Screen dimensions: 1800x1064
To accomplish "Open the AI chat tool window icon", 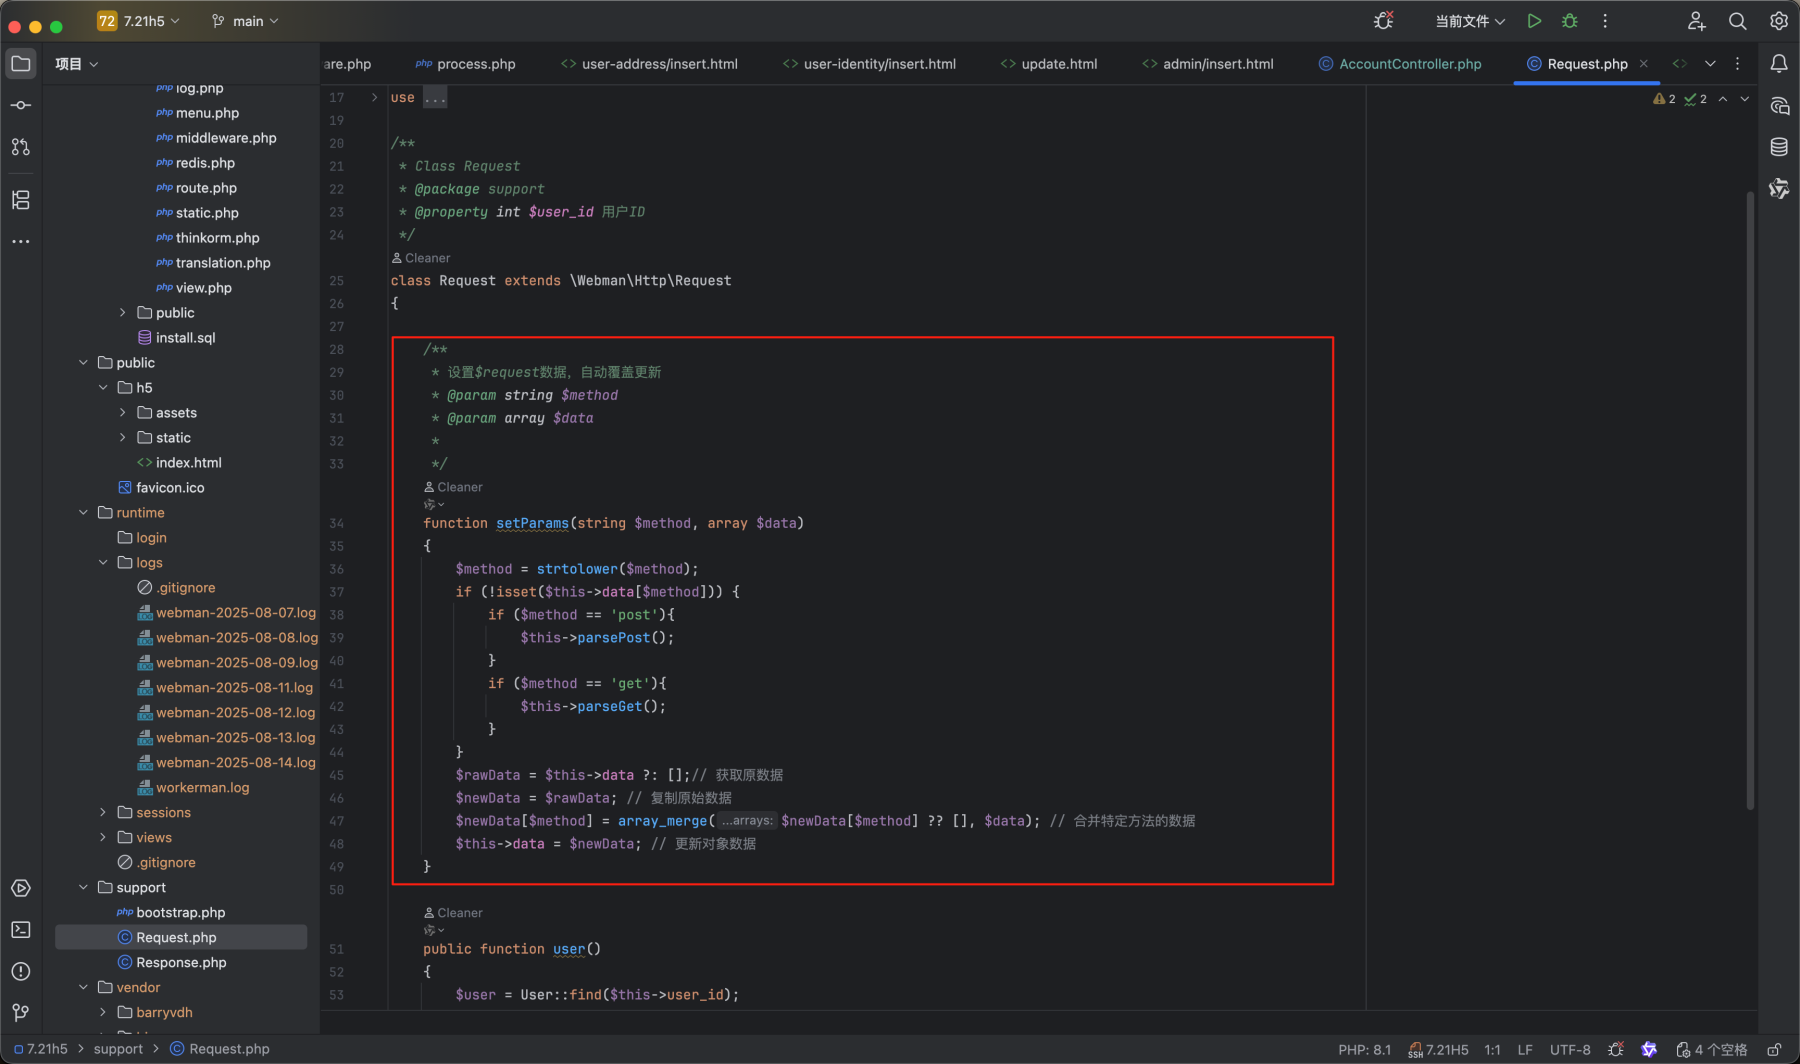I will point(1779,106).
